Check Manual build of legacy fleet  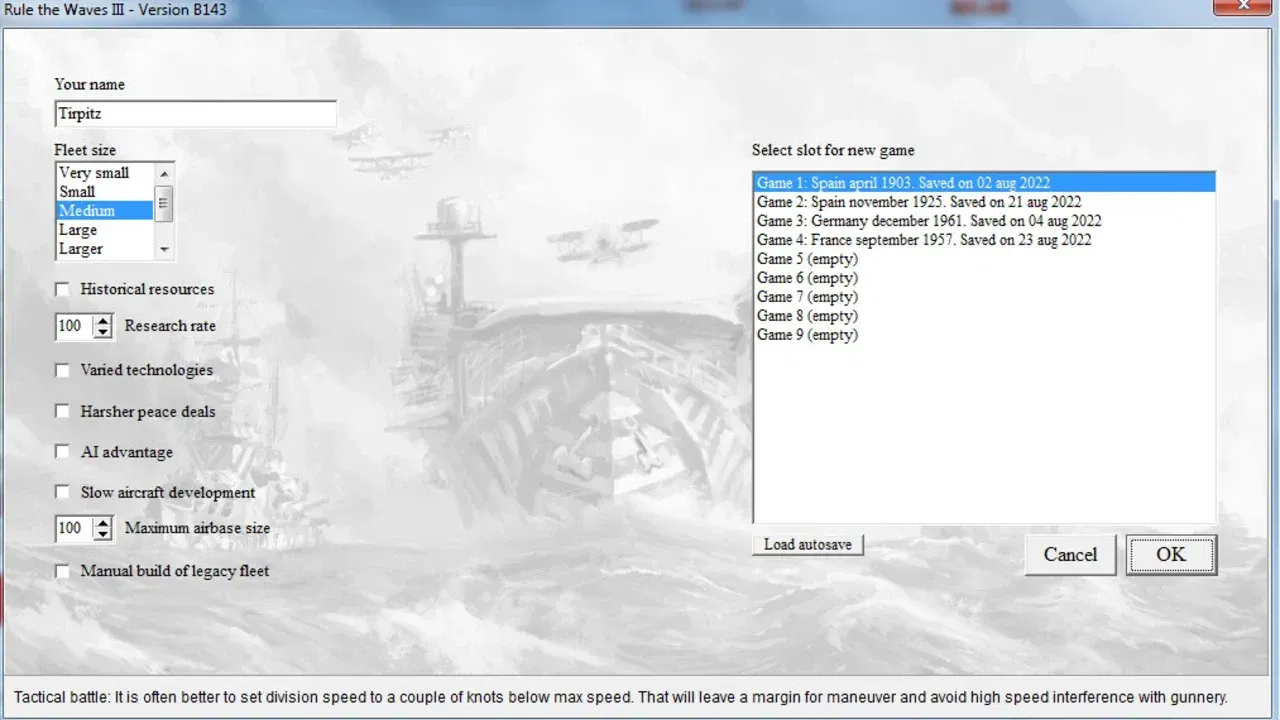[62, 570]
